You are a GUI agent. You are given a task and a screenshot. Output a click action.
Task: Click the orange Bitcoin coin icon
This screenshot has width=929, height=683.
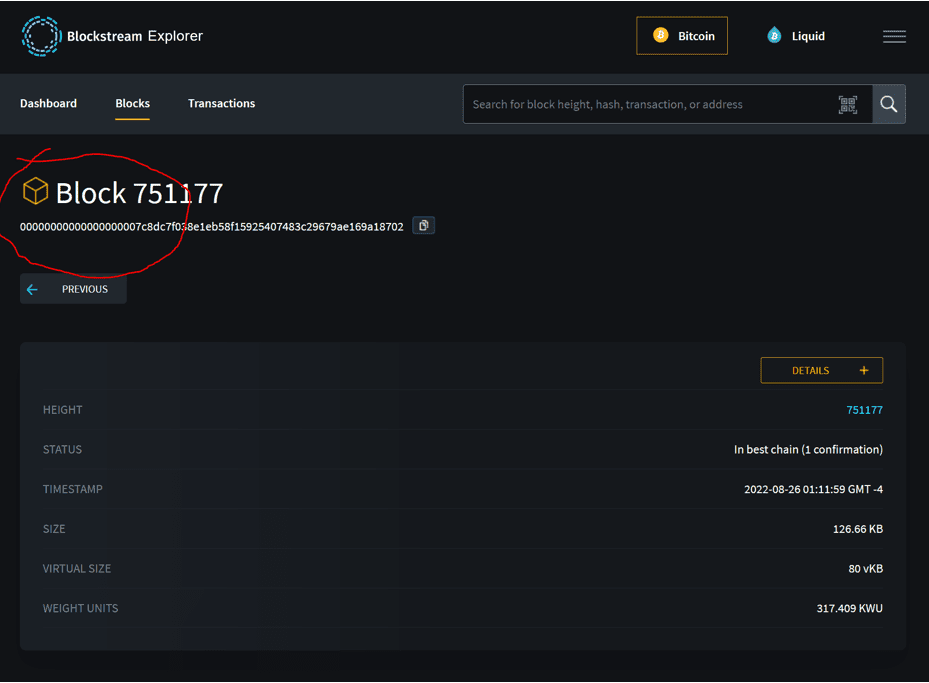coord(661,36)
